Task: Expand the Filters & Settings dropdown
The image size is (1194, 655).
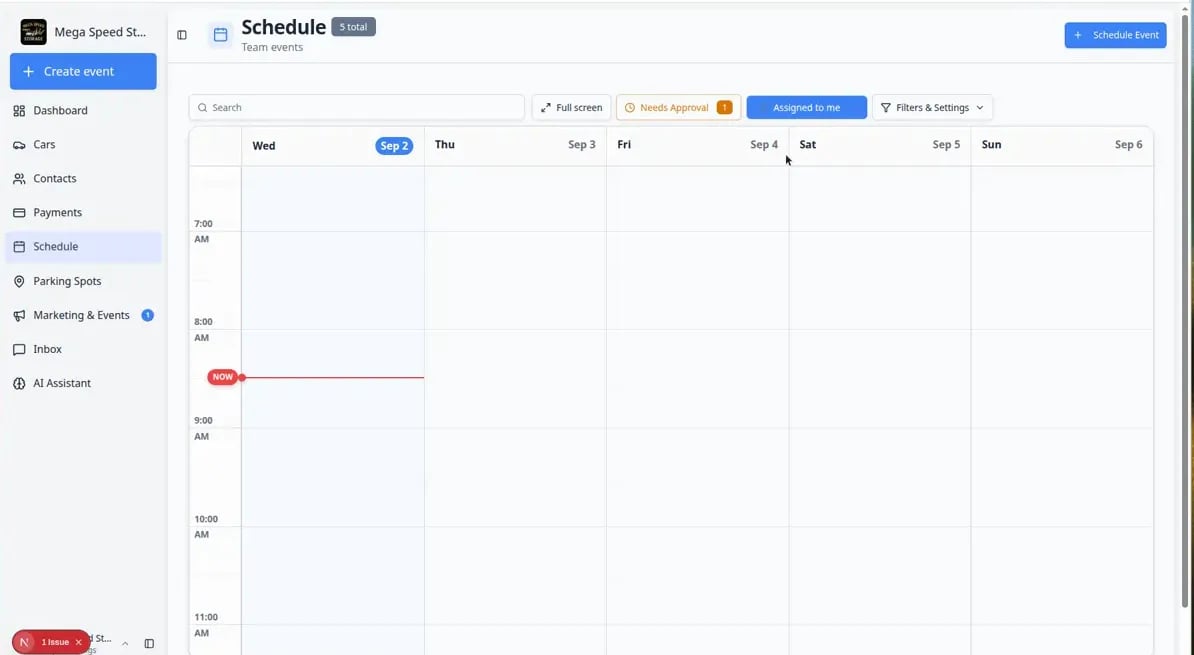Action: pos(932,107)
